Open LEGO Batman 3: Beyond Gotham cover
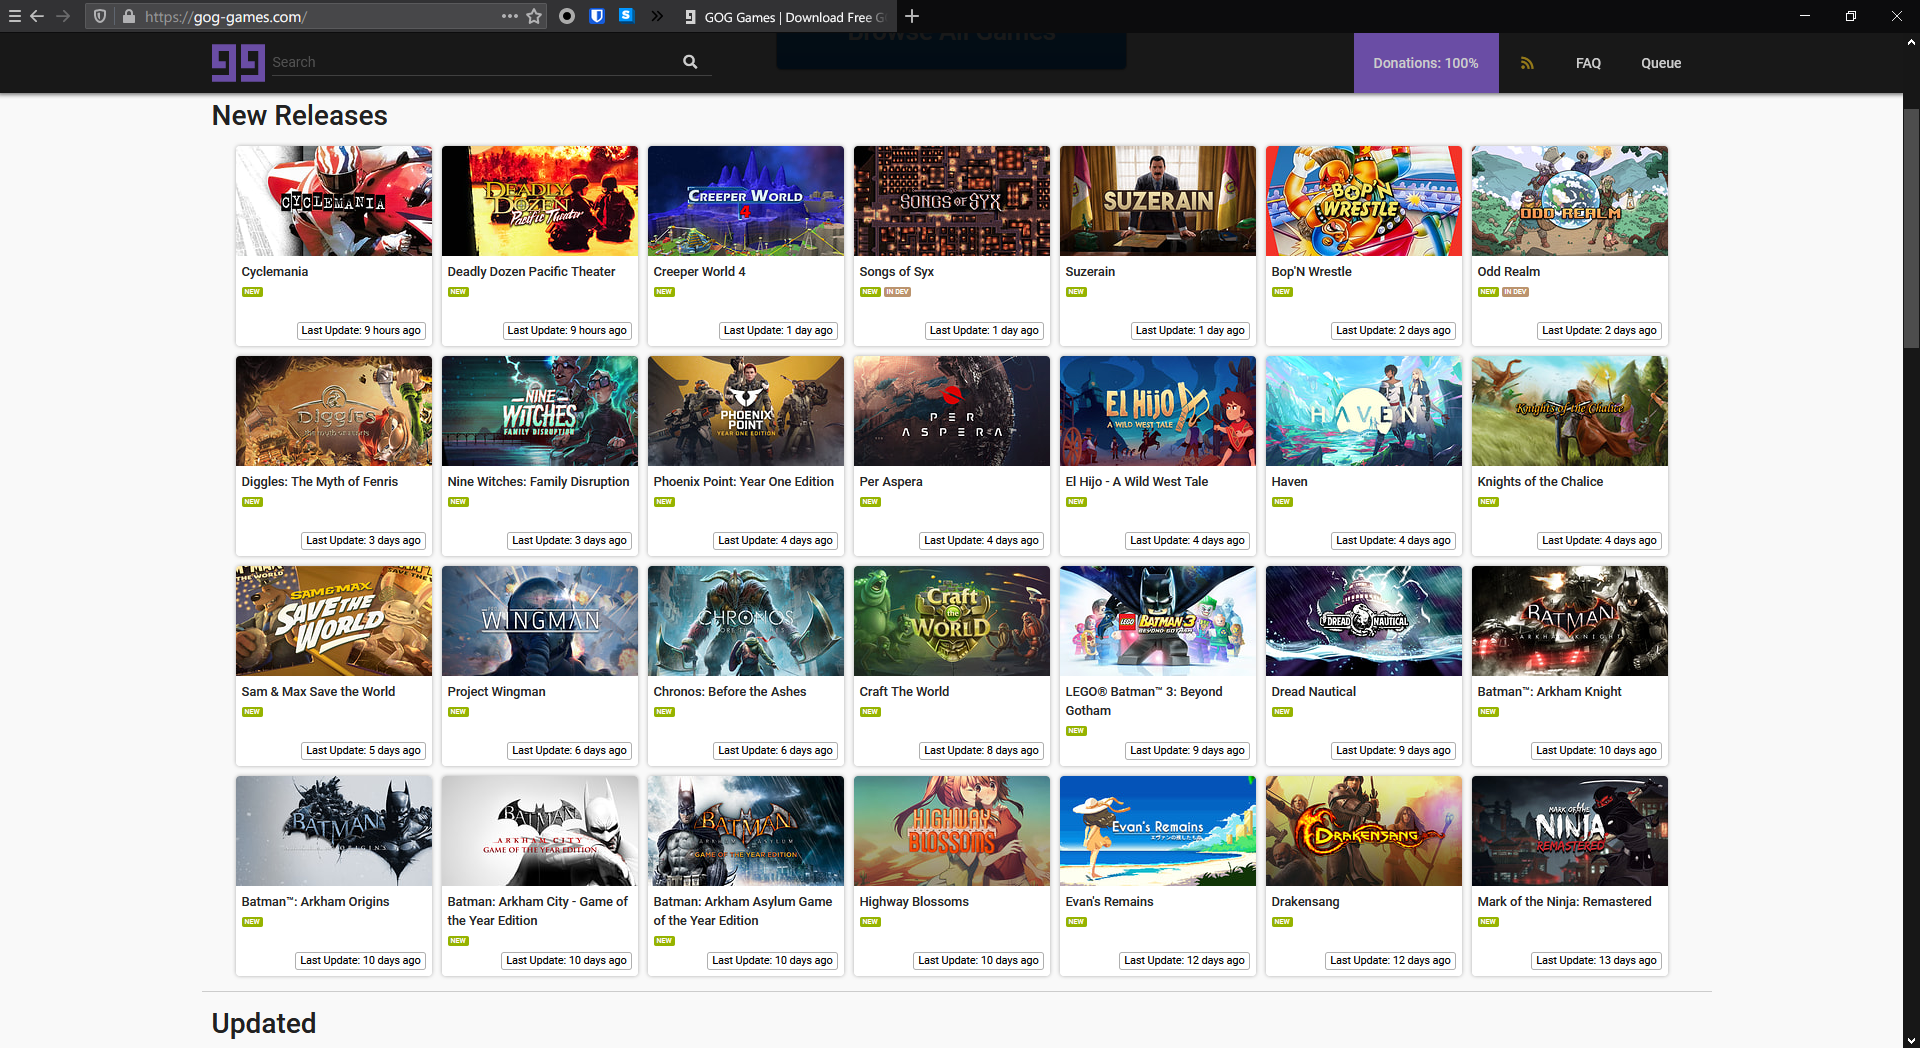1920x1048 pixels. (x=1158, y=621)
